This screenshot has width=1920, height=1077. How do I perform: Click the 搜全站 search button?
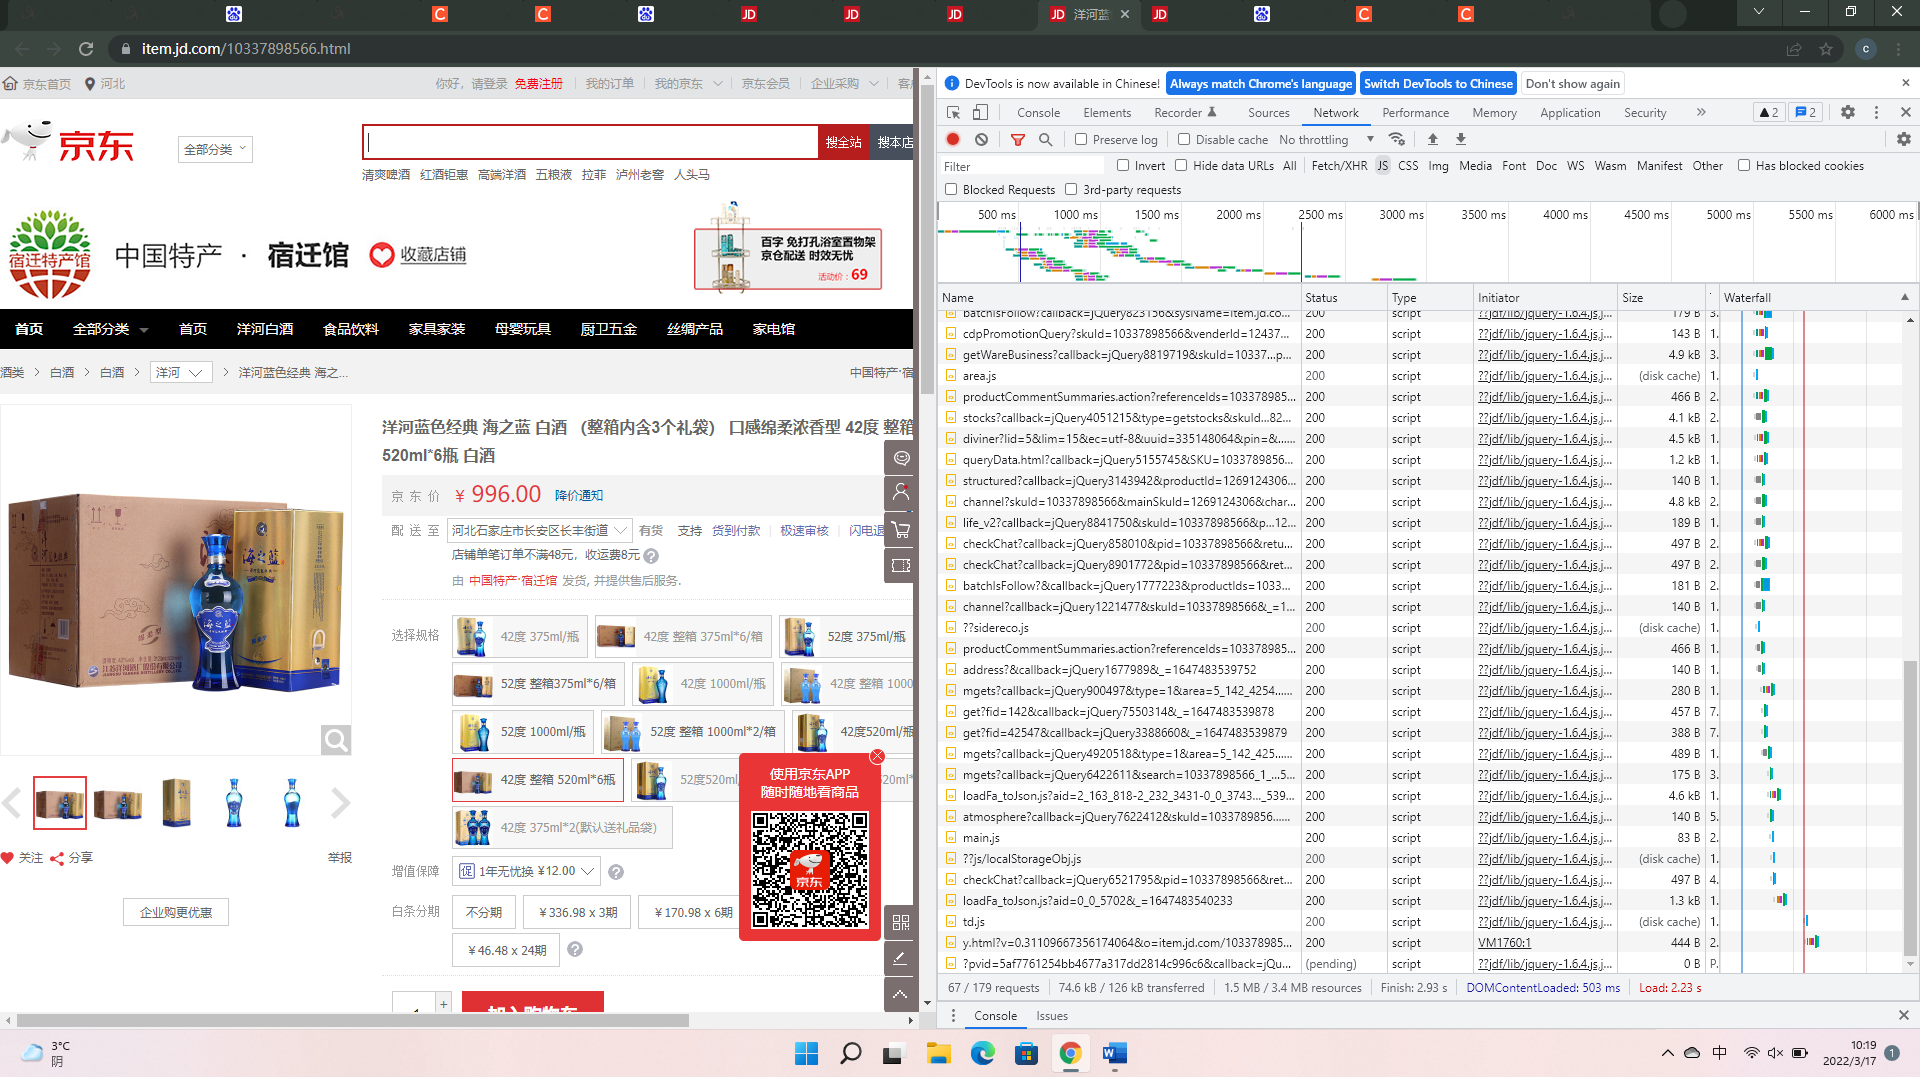[x=843, y=143]
